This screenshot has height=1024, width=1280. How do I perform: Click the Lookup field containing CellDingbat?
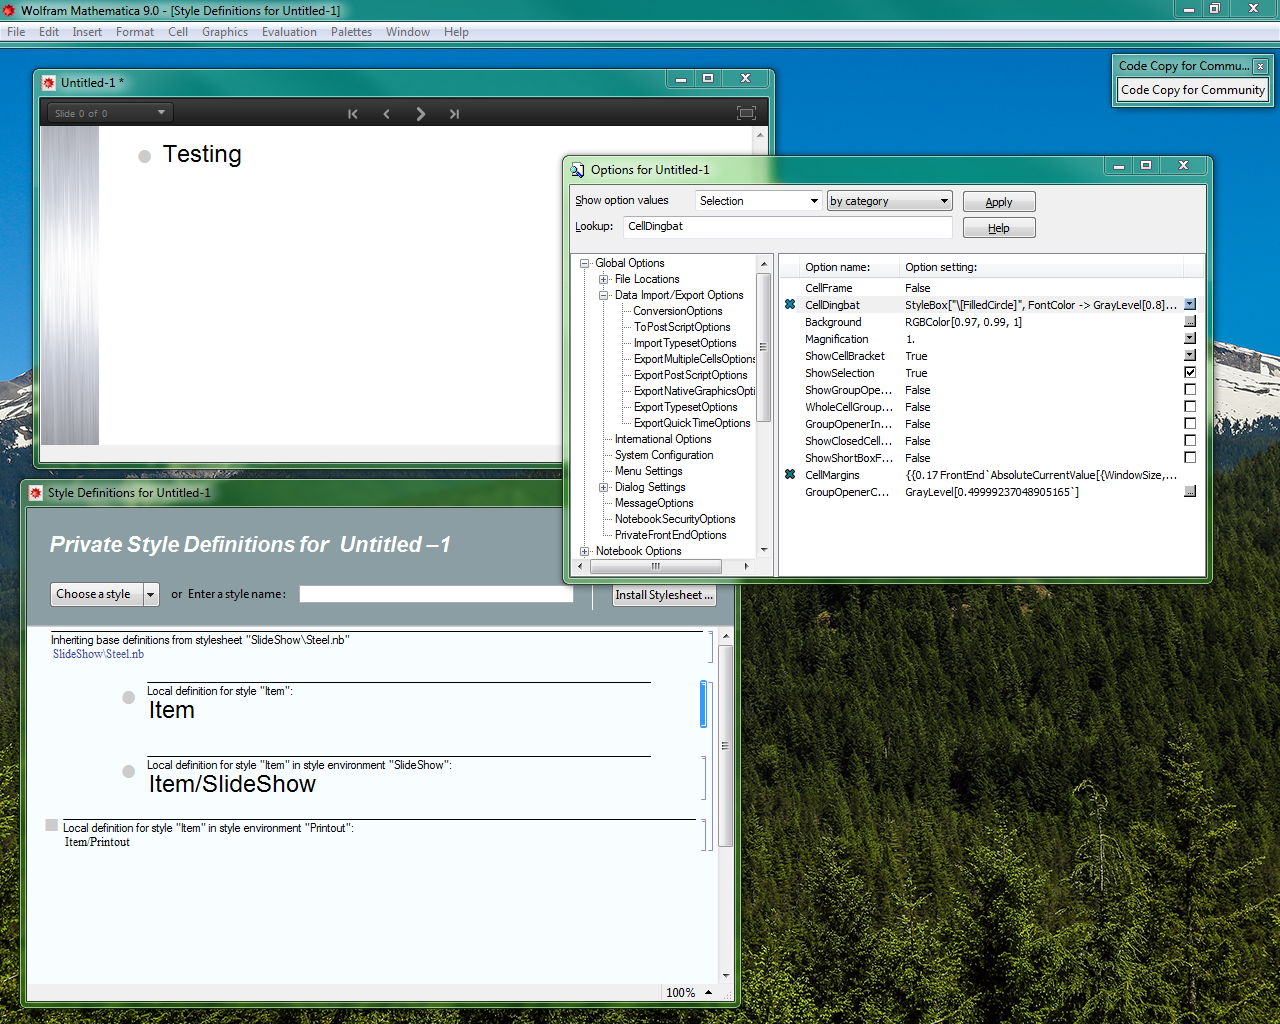pyautogui.click(x=788, y=227)
